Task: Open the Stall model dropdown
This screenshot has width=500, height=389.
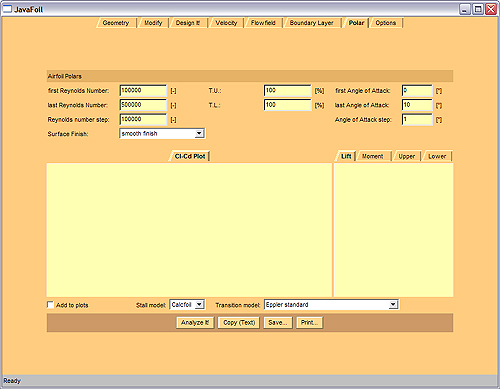Action: (187, 305)
